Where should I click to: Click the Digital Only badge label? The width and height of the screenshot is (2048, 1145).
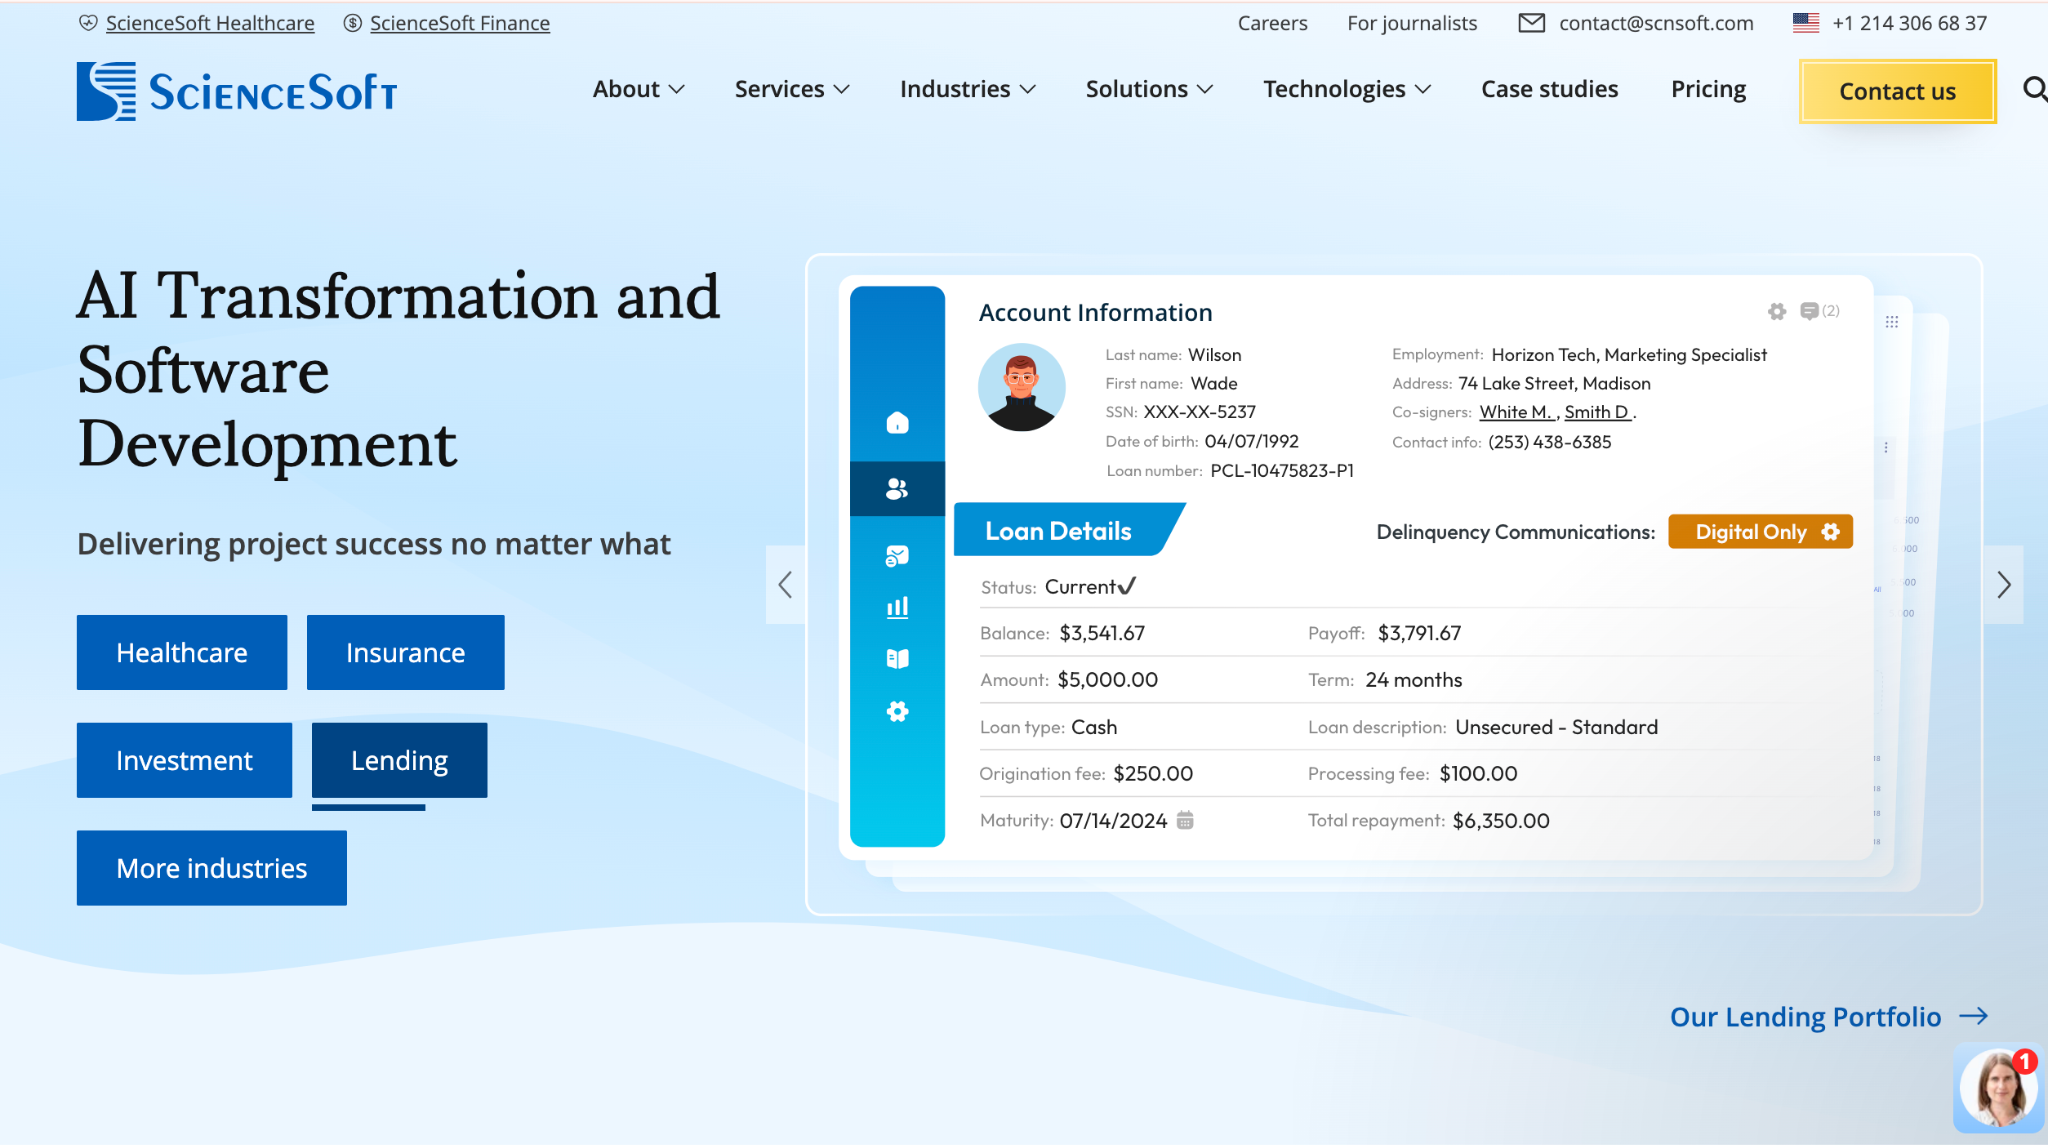(x=1750, y=532)
